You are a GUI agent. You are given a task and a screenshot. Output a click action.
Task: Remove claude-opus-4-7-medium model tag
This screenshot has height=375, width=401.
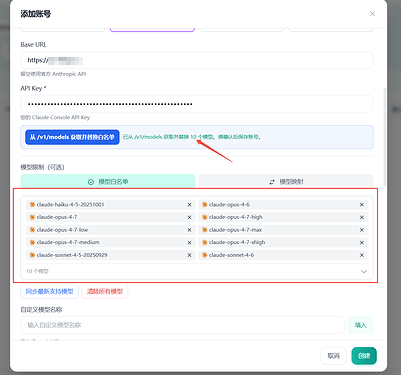click(189, 242)
